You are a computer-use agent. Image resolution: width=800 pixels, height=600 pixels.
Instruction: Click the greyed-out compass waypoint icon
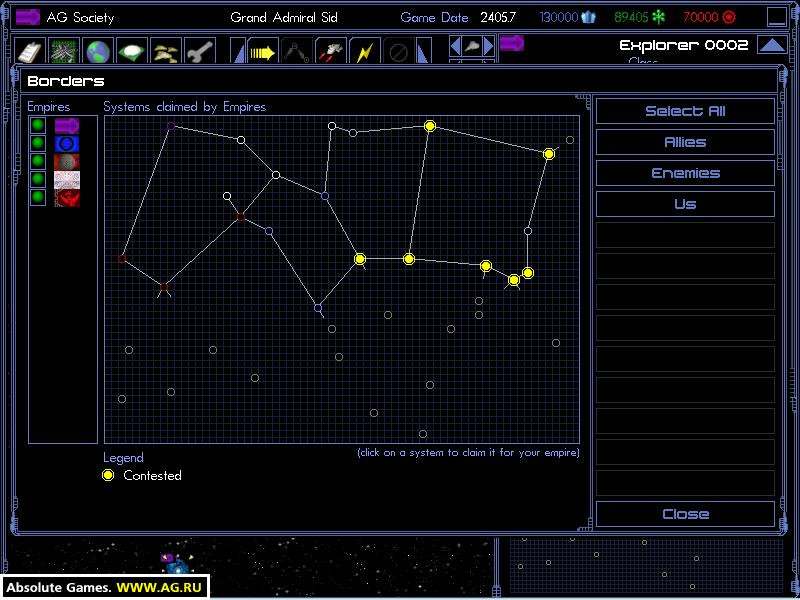click(x=297, y=52)
